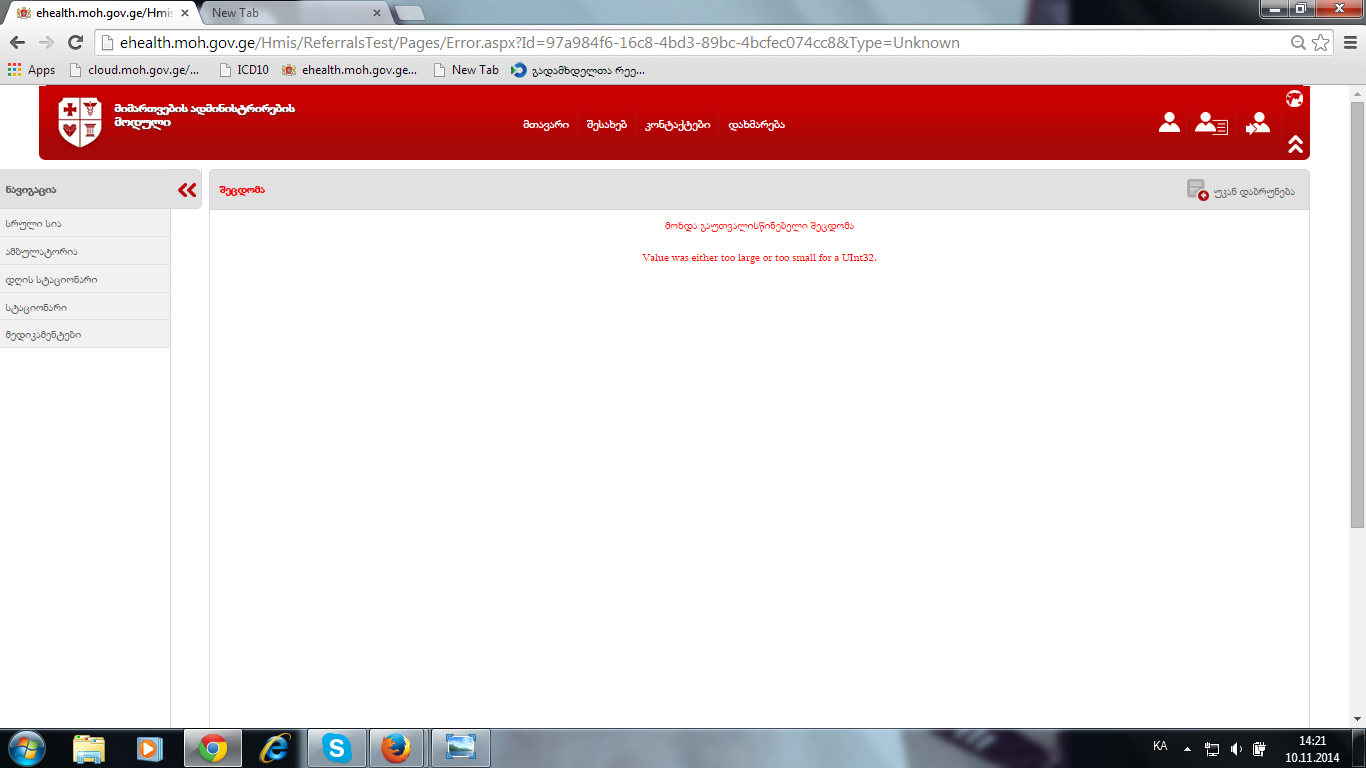Click the უკან დაბრუნება go back button

(1241, 190)
